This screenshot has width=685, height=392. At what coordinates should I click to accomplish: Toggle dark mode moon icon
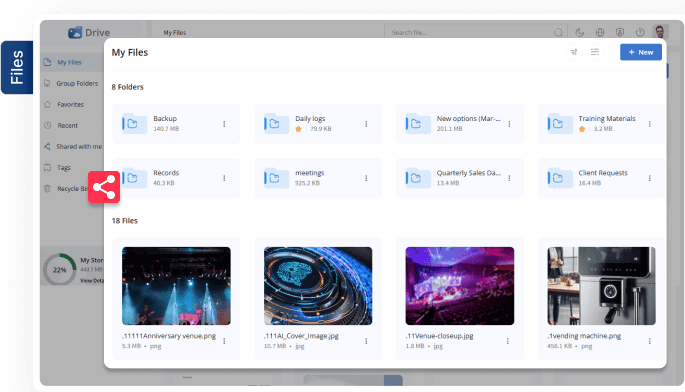tap(579, 32)
